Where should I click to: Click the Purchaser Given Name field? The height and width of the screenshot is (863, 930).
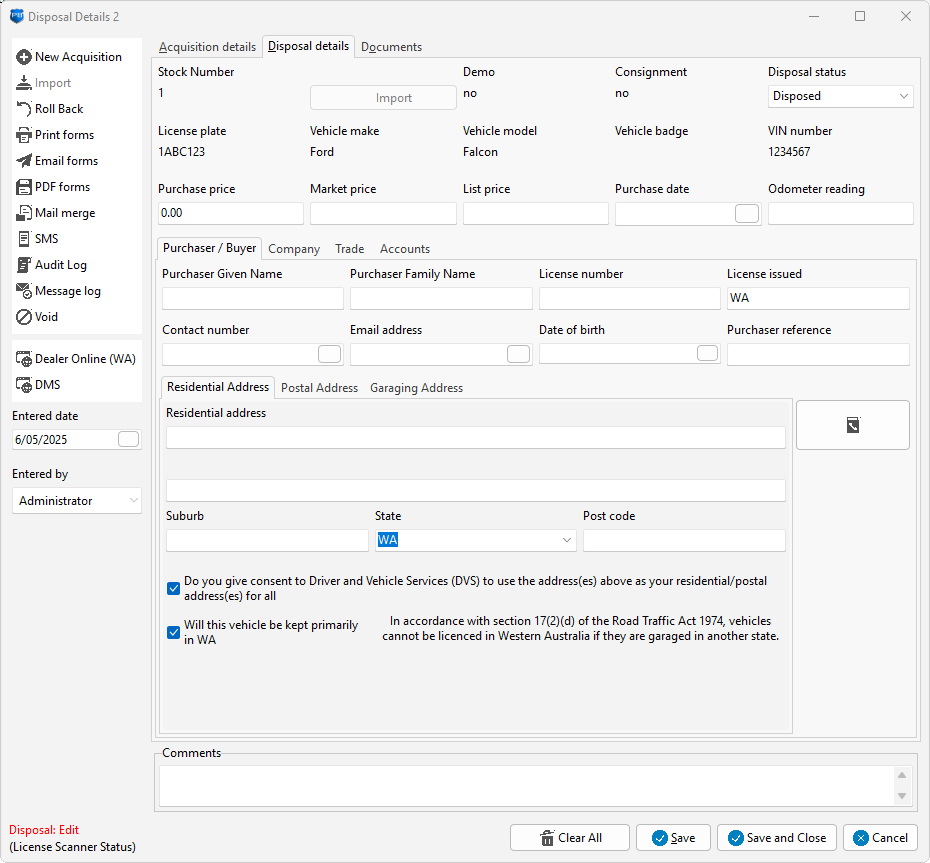coord(252,298)
